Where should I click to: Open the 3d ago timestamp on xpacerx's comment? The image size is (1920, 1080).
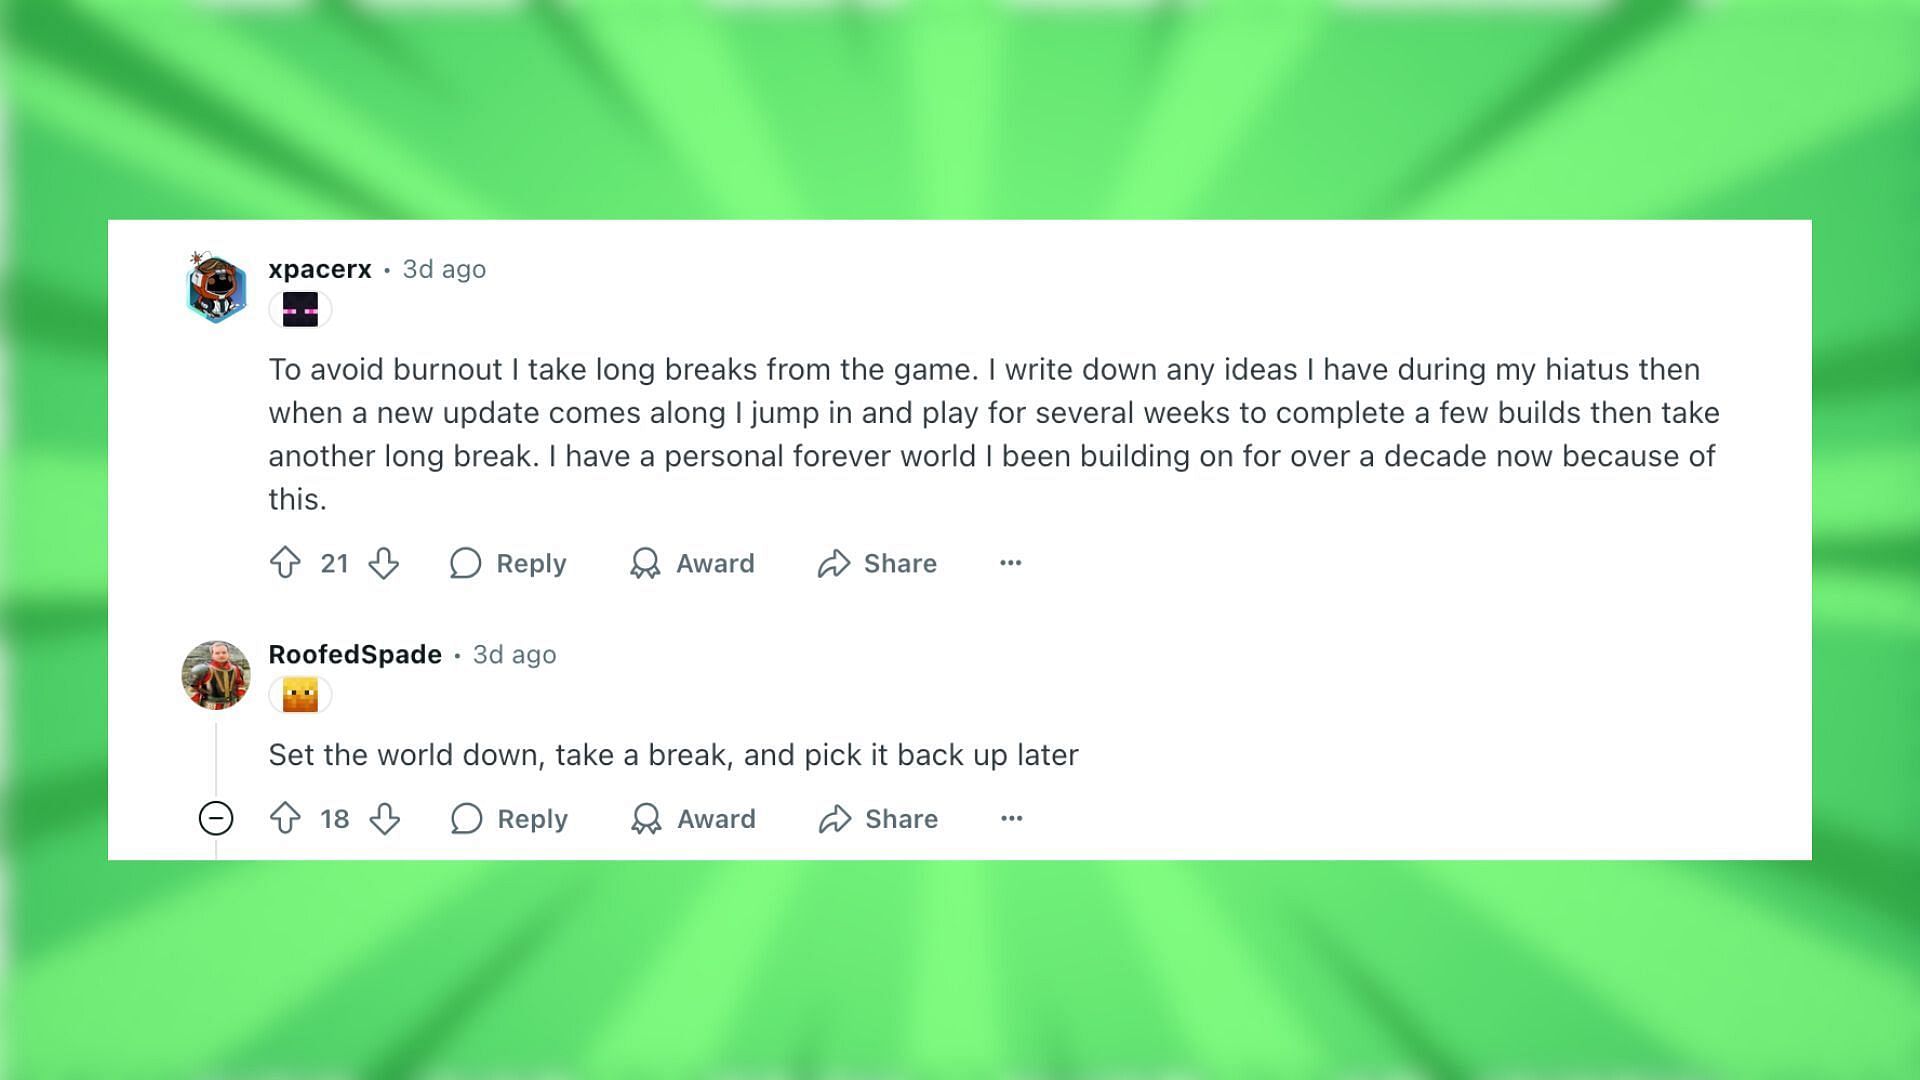(444, 269)
